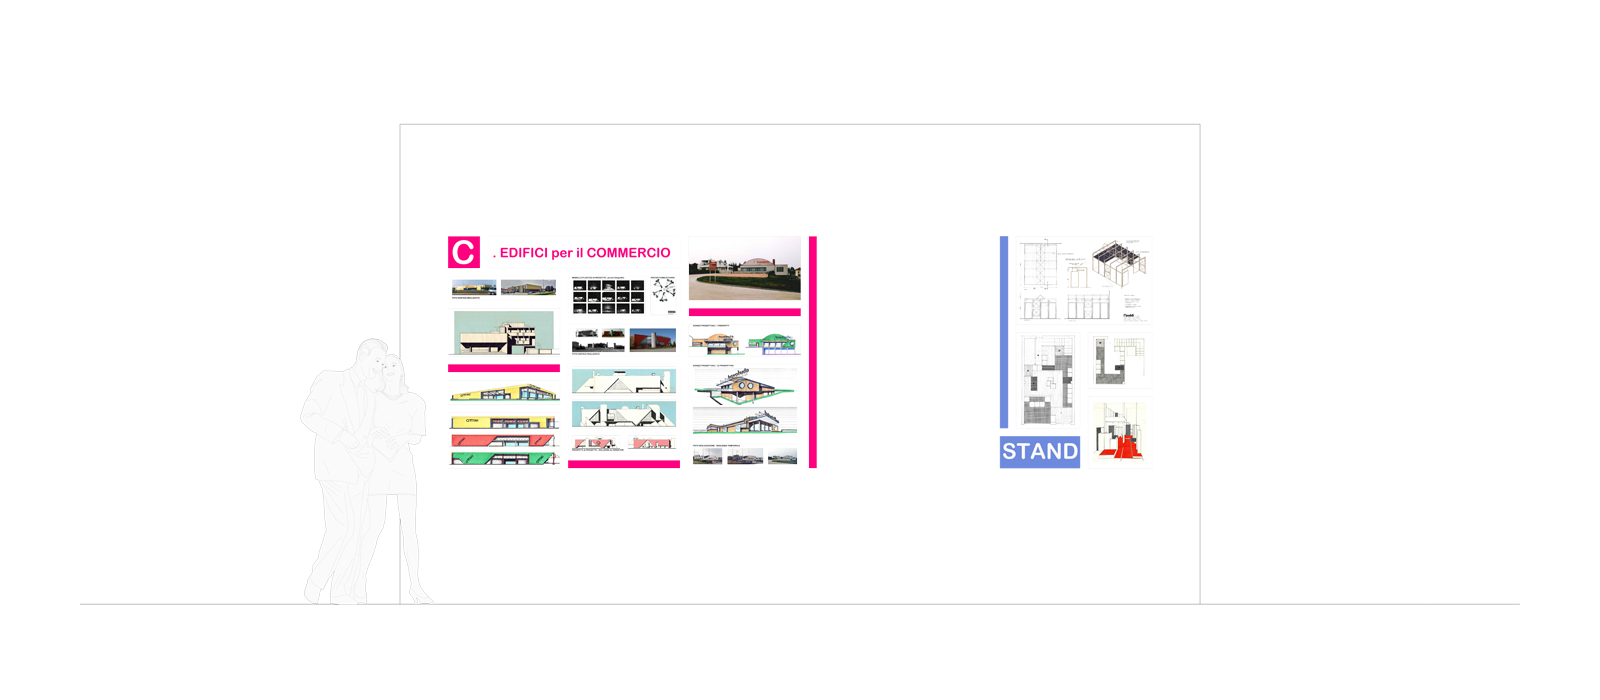Click the blue STAND label
1600x700 pixels.
(1040, 452)
